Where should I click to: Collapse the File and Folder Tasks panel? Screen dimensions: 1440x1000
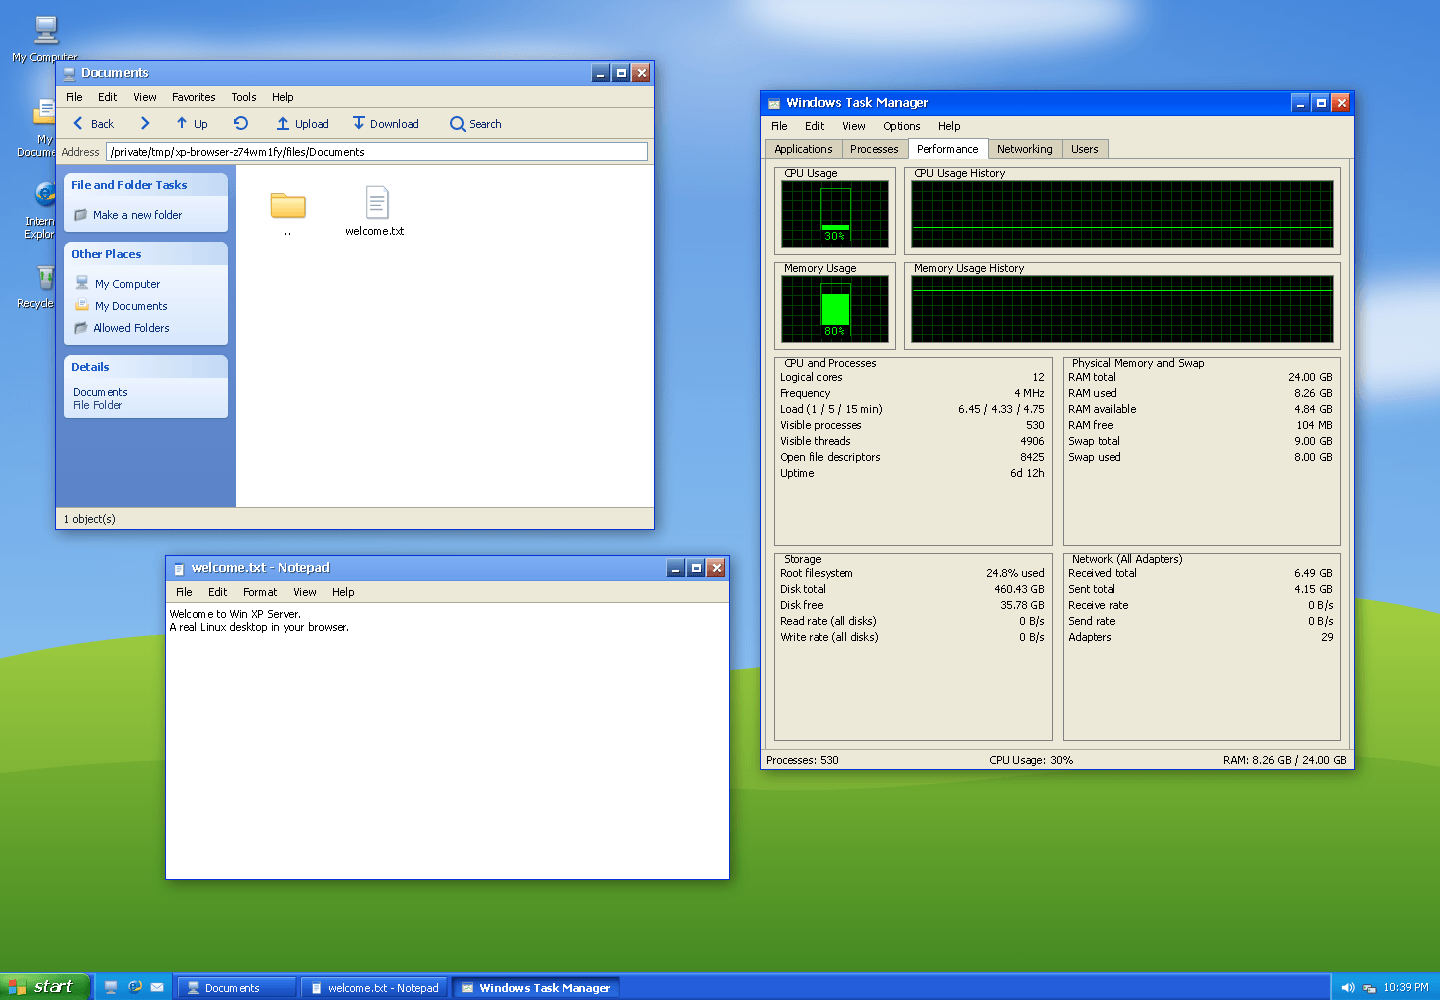[146, 185]
